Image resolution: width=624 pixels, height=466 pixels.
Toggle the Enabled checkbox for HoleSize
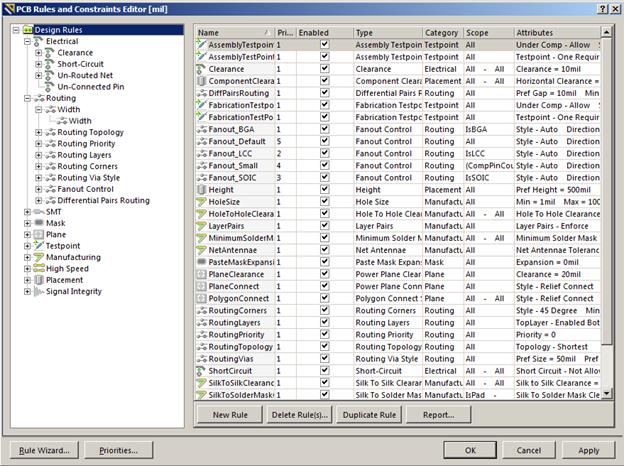click(325, 201)
